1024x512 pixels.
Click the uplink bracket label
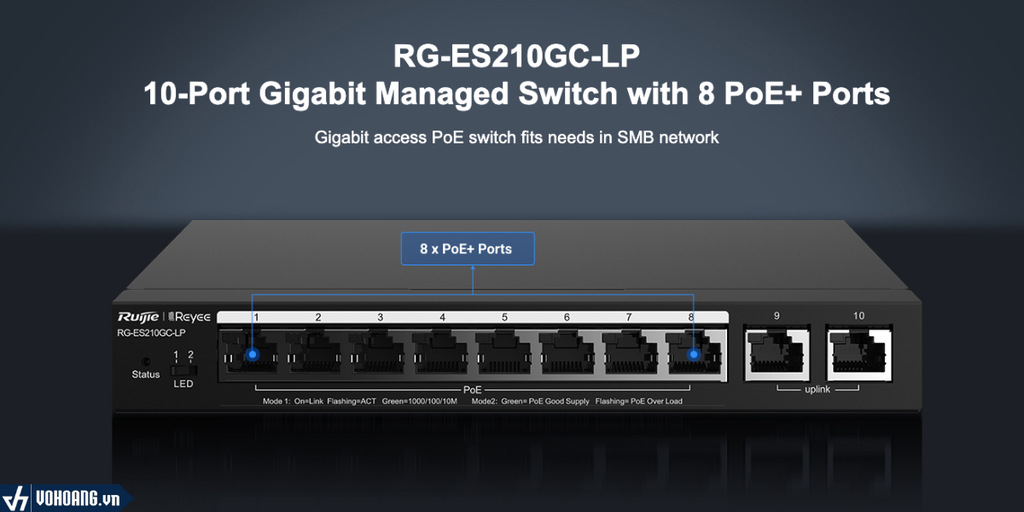pyautogui.click(x=818, y=390)
